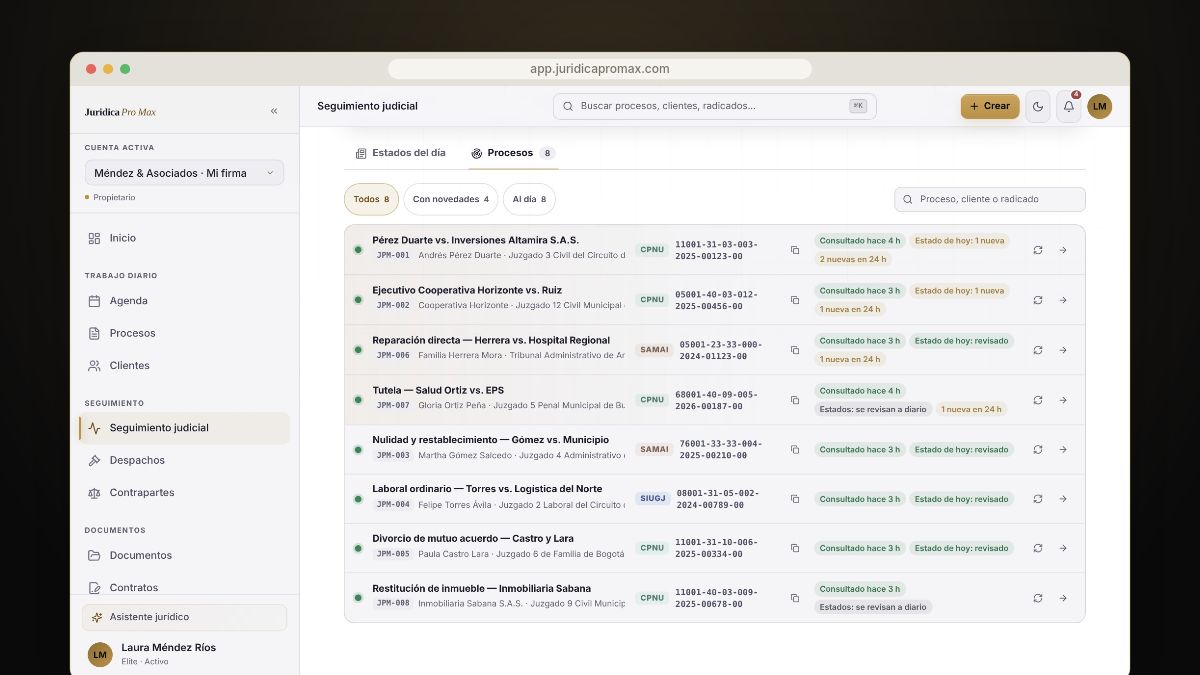Click SAMAI badge on Reparación directa row
This screenshot has width=1200, height=675.
click(x=655, y=350)
